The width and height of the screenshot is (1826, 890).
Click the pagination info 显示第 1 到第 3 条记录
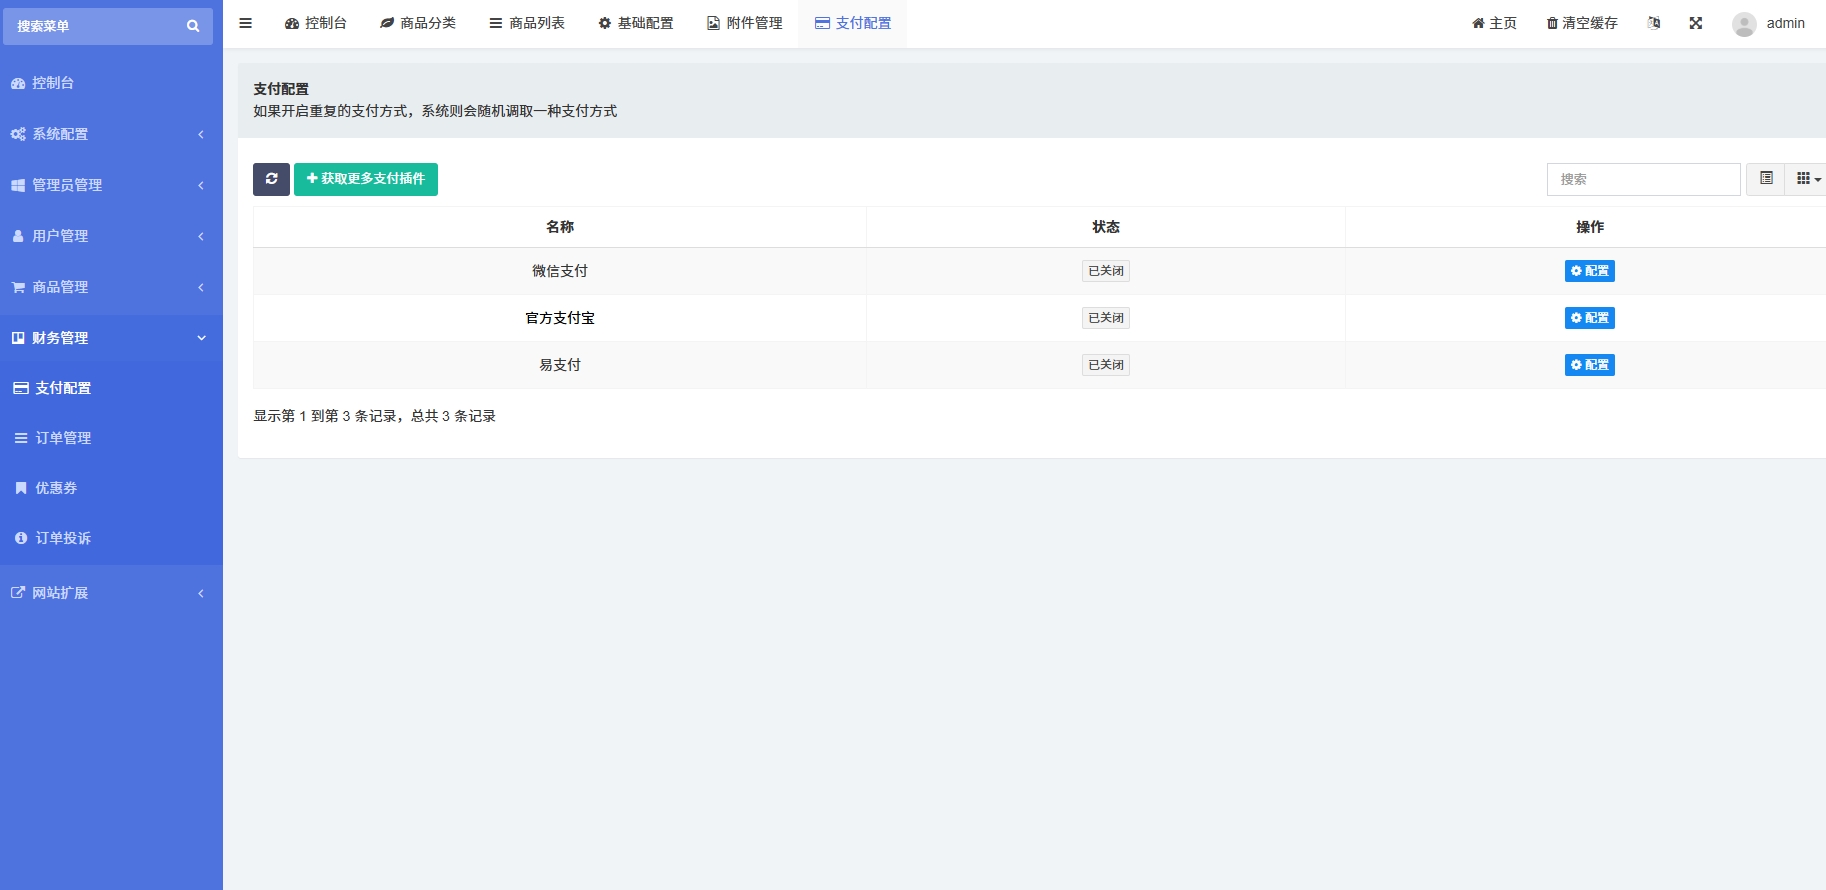[374, 416]
